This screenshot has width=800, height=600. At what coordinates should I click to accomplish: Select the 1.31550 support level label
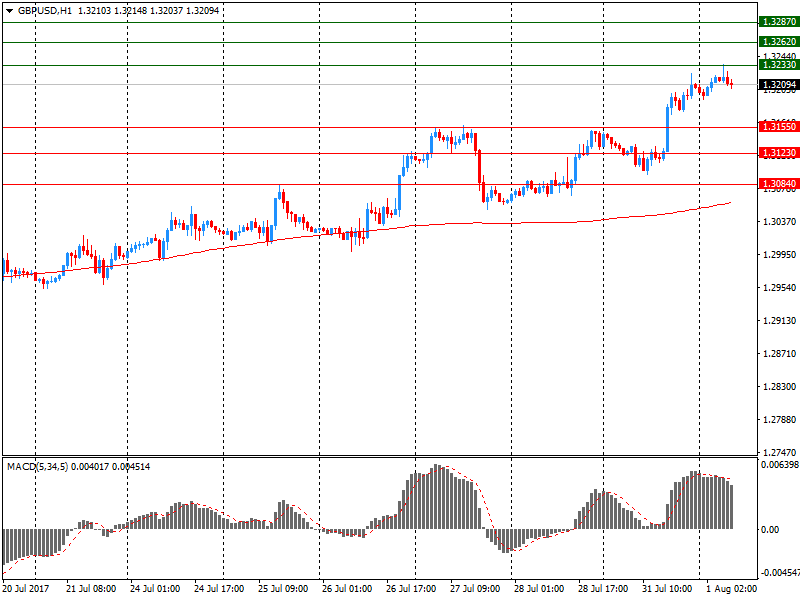tap(779, 127)
